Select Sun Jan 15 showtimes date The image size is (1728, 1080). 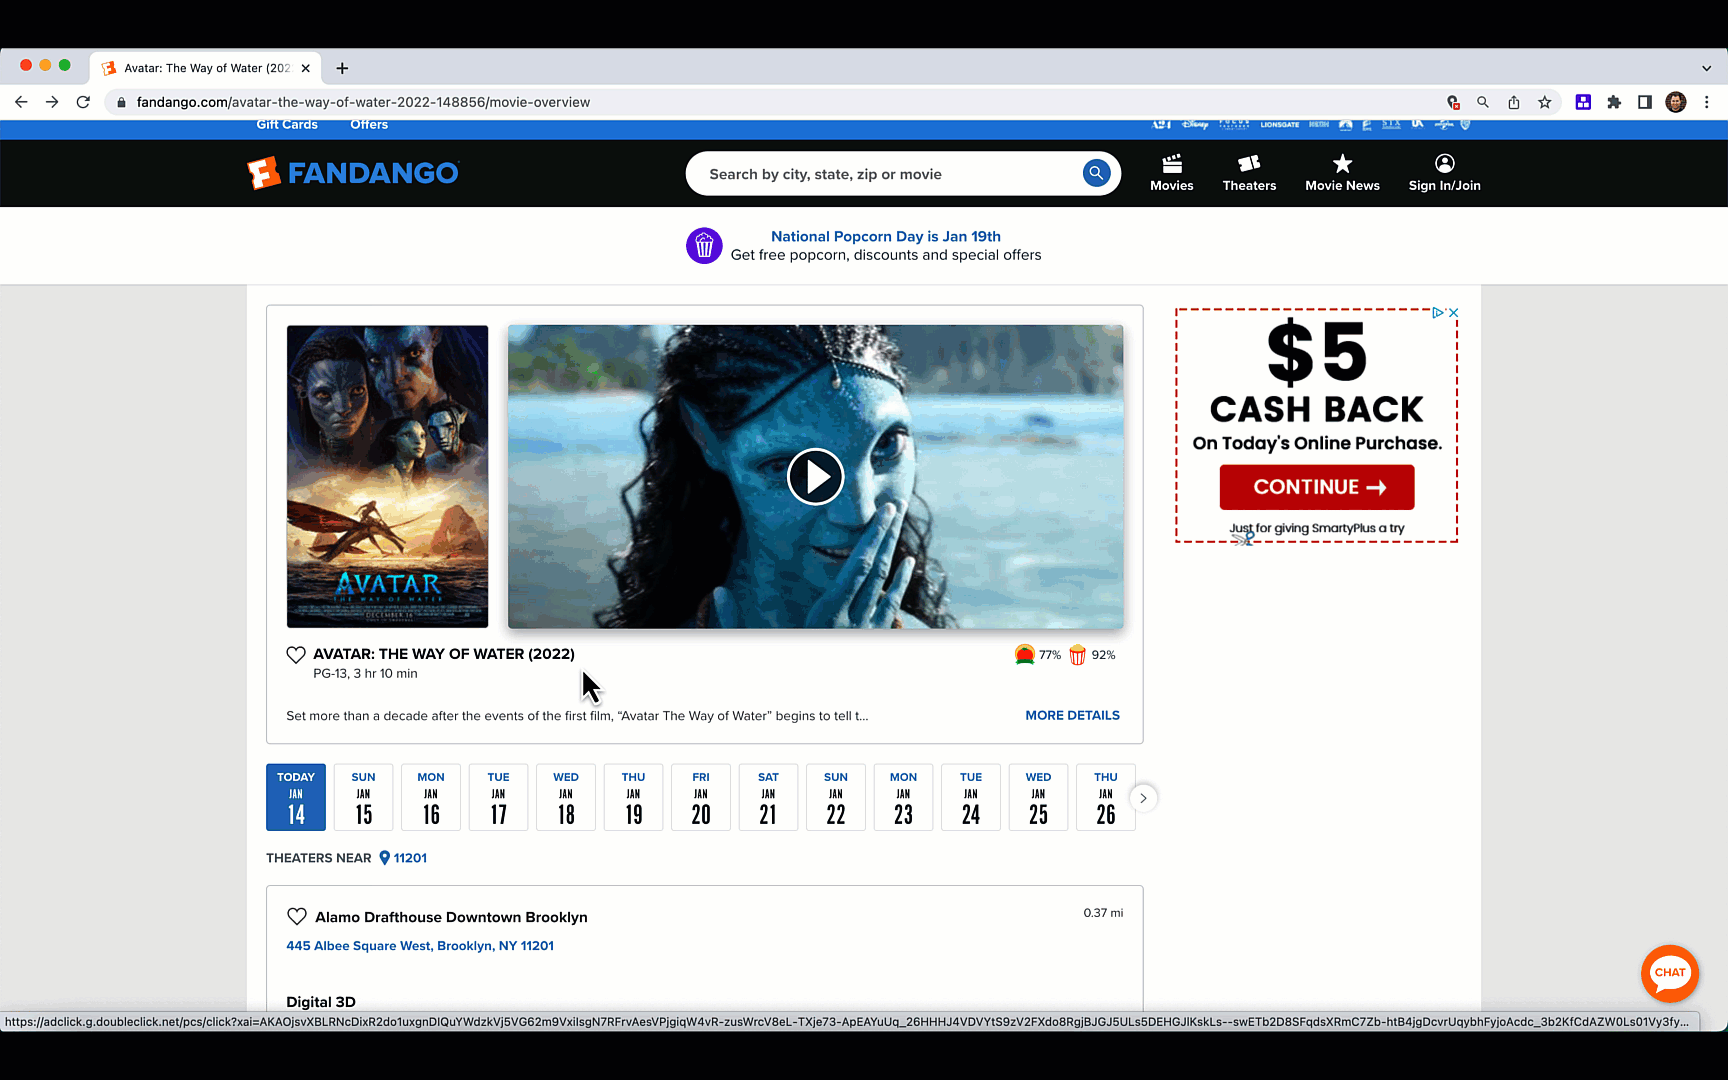pyautogui.click(x=363, y=797)
